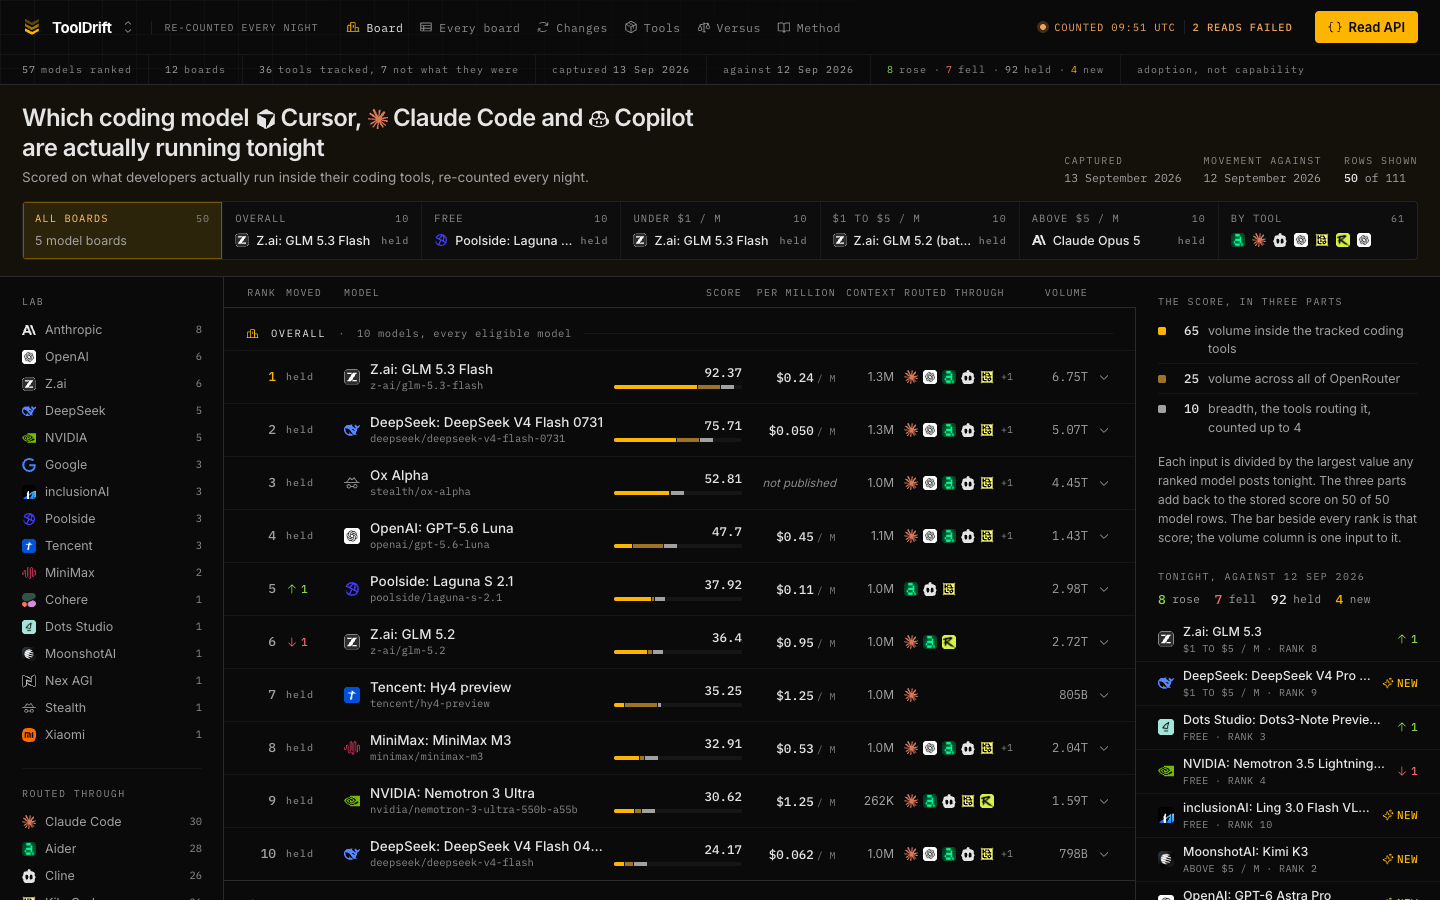Open the Board nav item
The height and width of the screenshot is (900, 1440).
375,28
